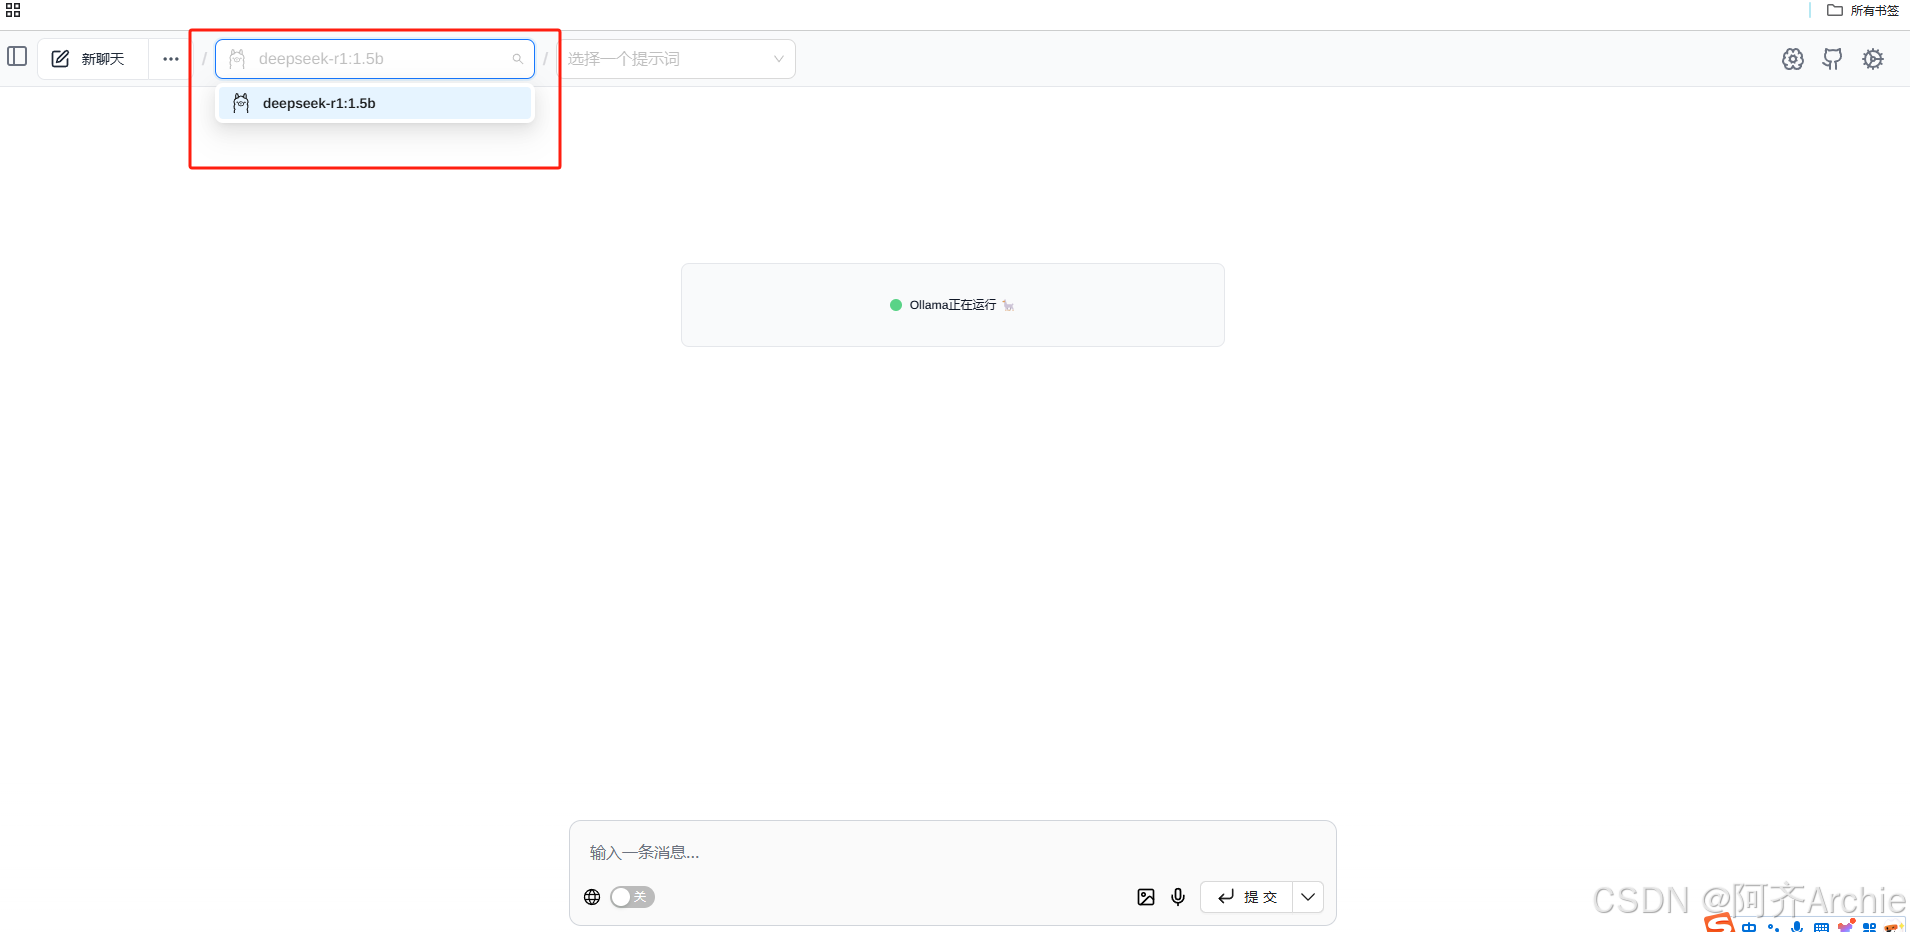Toggle the sidebar panel icon

17,57
